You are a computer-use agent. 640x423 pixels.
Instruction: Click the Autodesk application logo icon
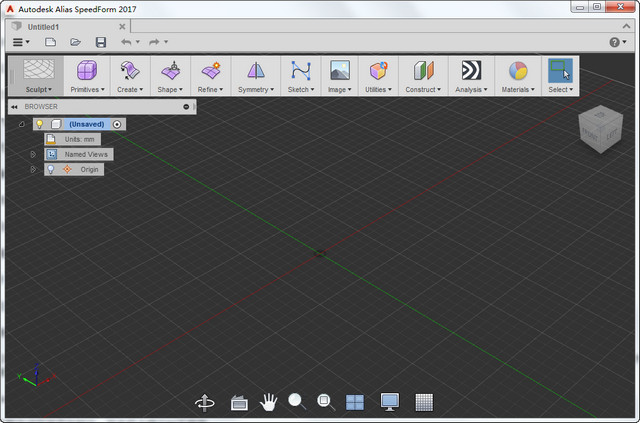pos(10,9)
